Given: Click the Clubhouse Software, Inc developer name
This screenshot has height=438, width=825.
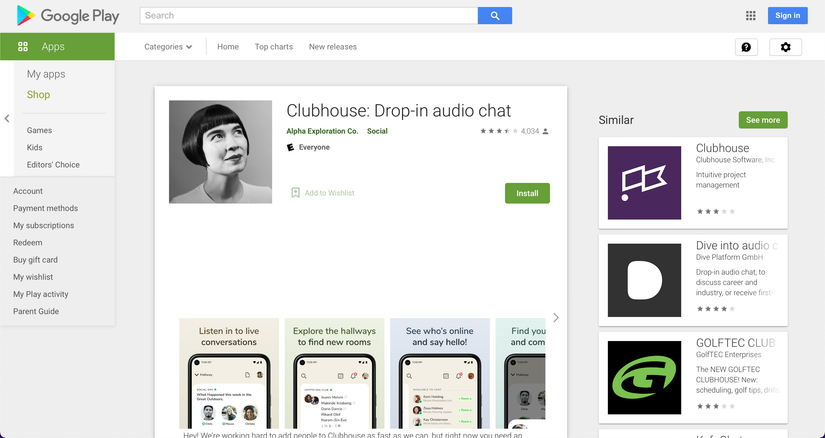Looking at the screenshot, I should (736, 160).
